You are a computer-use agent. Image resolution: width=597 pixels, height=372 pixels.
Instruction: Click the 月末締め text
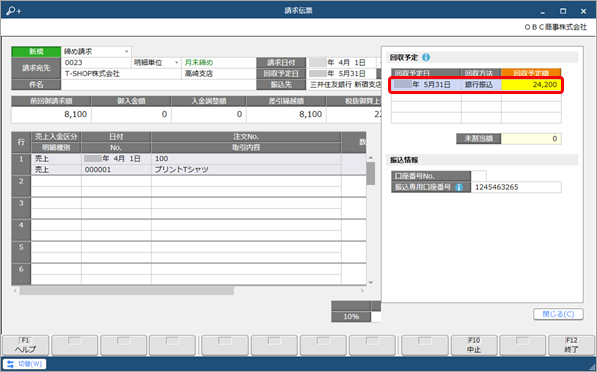pos(199,62)
